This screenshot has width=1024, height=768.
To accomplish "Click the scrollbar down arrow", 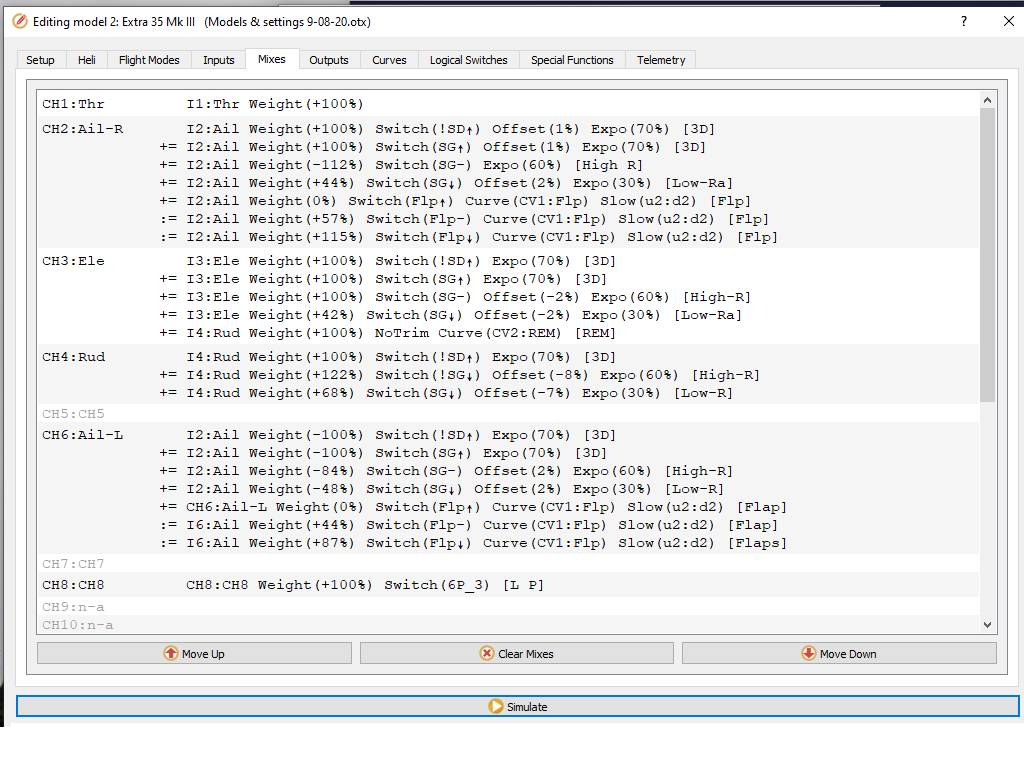I will [x=988, y=623].
